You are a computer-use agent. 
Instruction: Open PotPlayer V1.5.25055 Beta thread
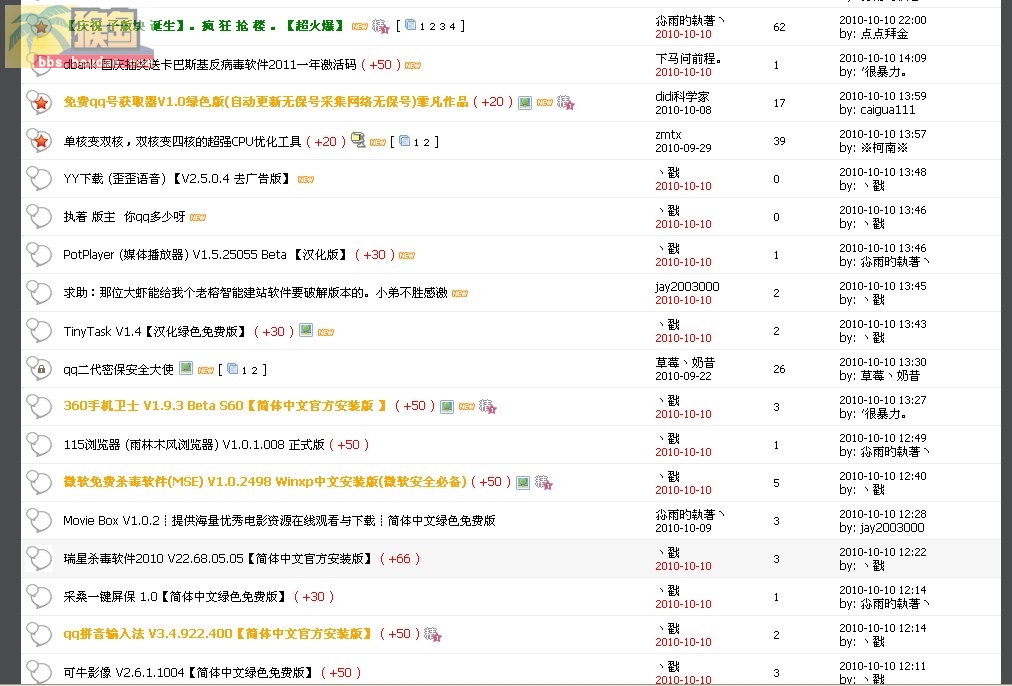[x=206, y=255]
